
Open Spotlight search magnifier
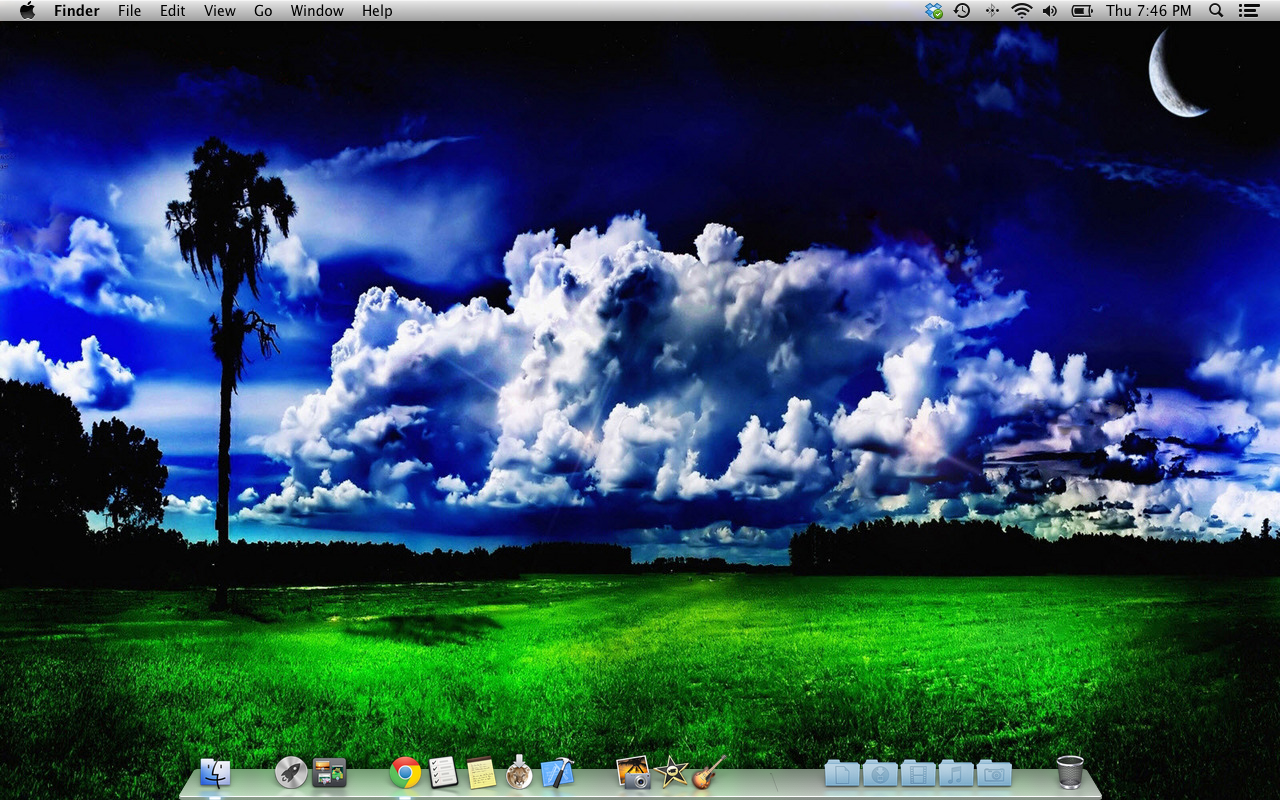click(1216, 11)
